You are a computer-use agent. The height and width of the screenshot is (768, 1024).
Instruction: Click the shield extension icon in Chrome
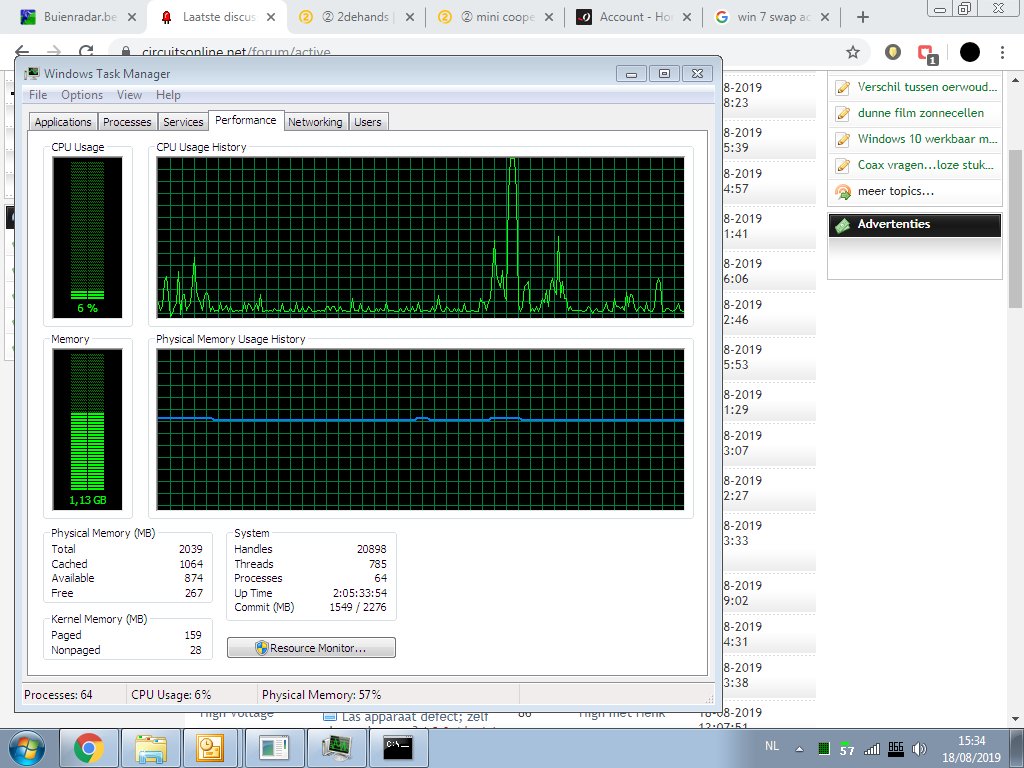893,52
